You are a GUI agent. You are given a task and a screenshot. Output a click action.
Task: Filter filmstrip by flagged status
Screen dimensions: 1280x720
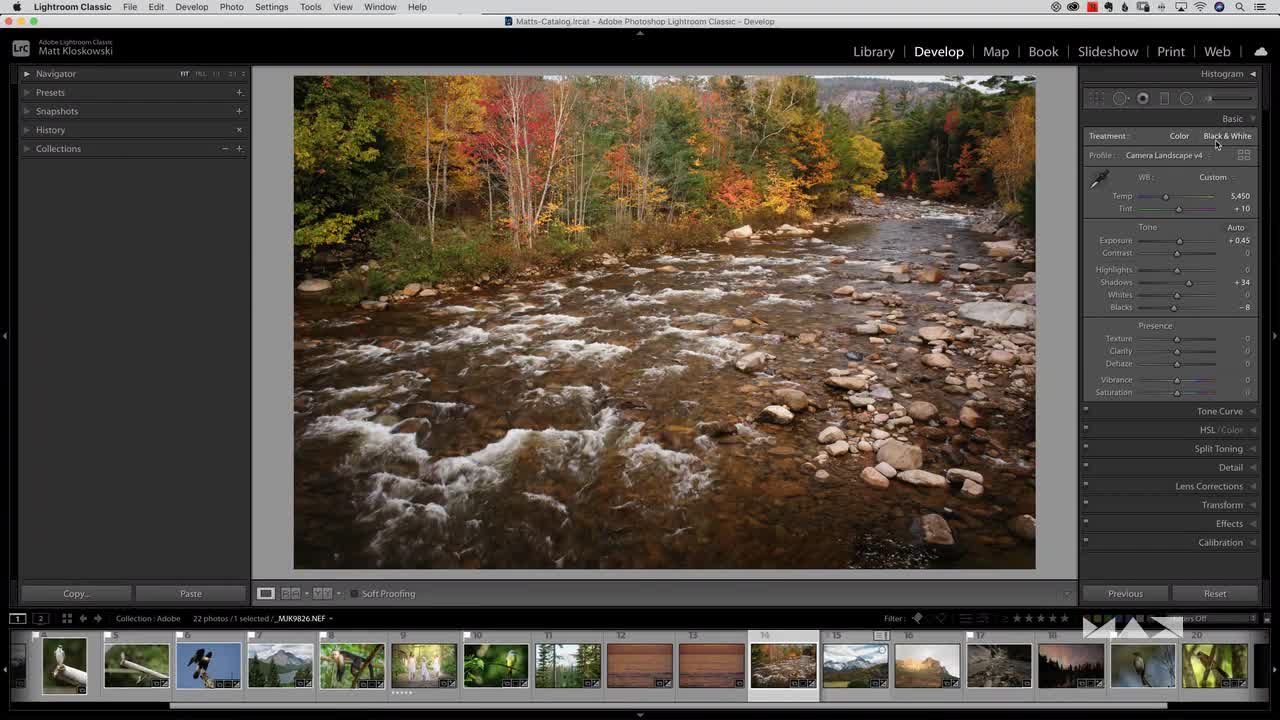tap(917, 618)
